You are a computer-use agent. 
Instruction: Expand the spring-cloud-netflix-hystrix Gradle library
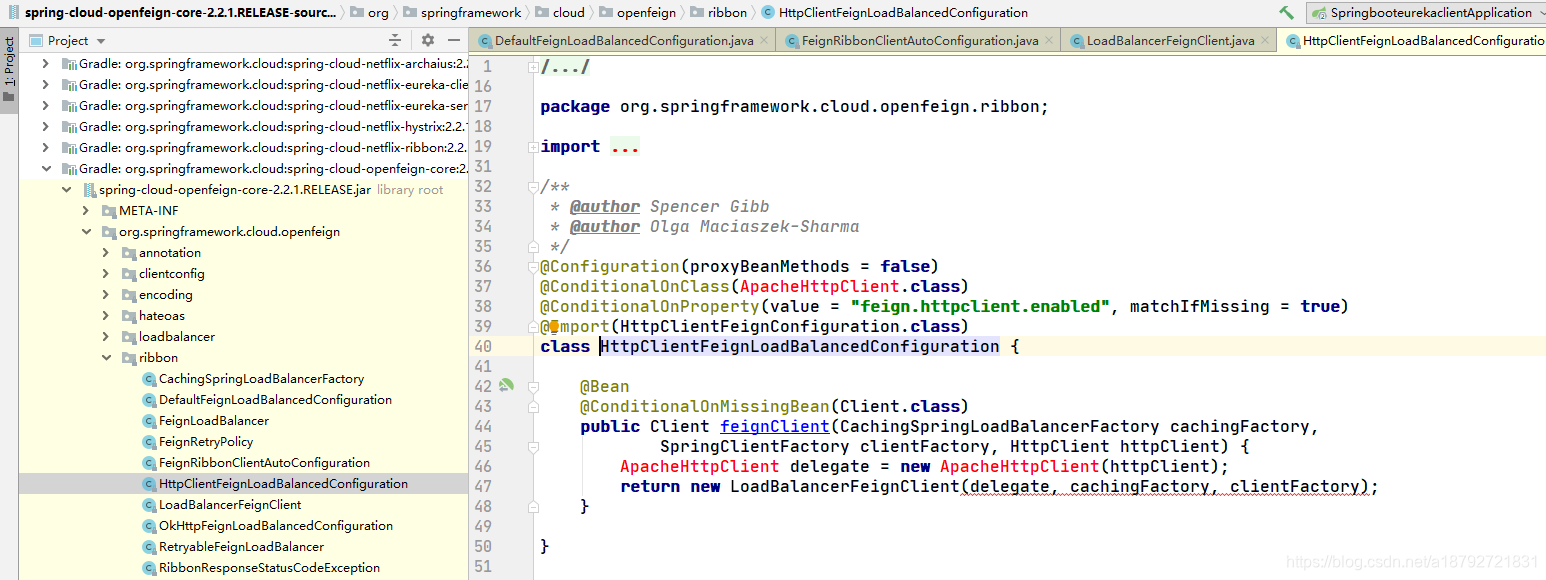pyautogui.click(x=45, y=127)
